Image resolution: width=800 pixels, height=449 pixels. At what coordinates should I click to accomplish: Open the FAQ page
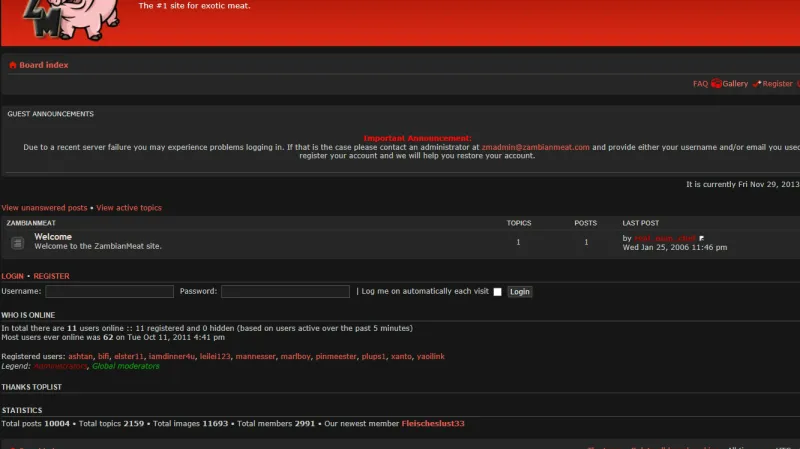[x=700, y=84]
